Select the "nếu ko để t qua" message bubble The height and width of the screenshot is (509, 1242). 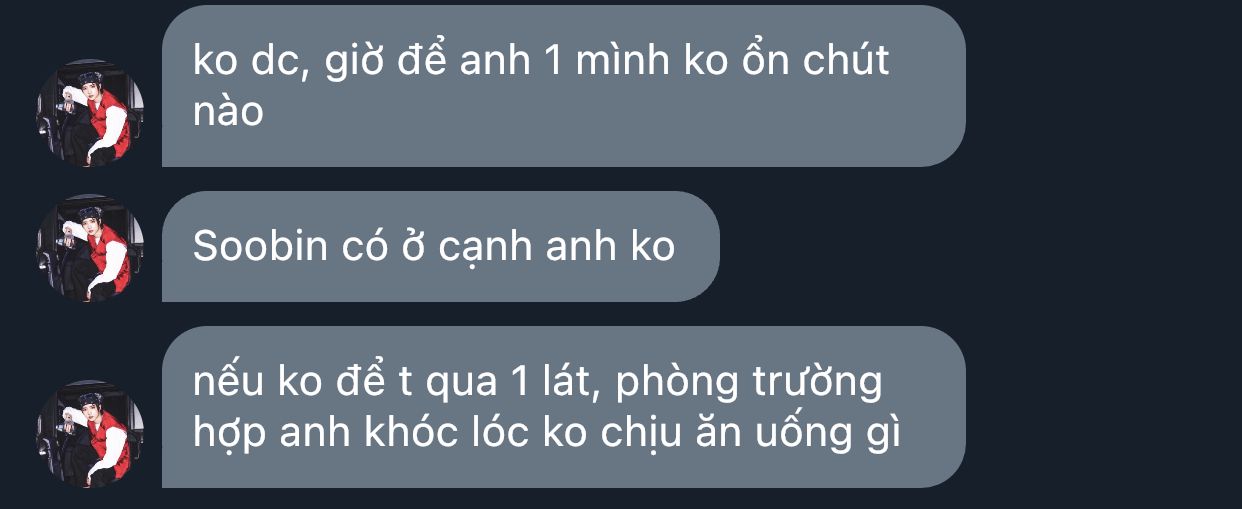click(563, 407)
